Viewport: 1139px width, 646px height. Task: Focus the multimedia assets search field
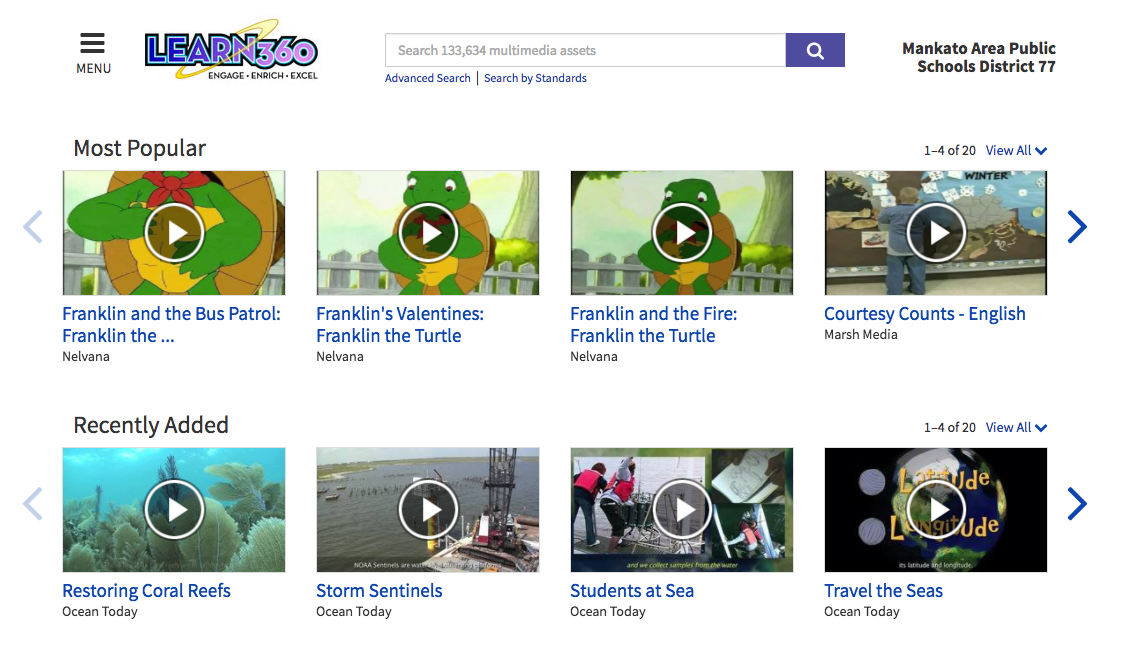585,50
